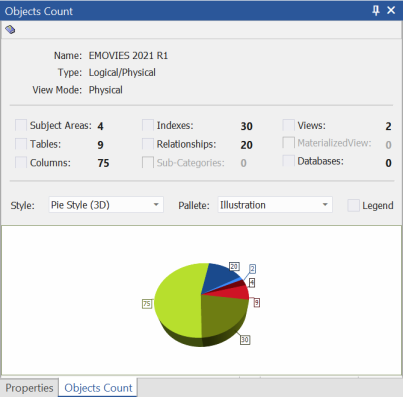Select the Objects Count tab
The height and width of the screenshot is (397, 403).
(98, 388)
